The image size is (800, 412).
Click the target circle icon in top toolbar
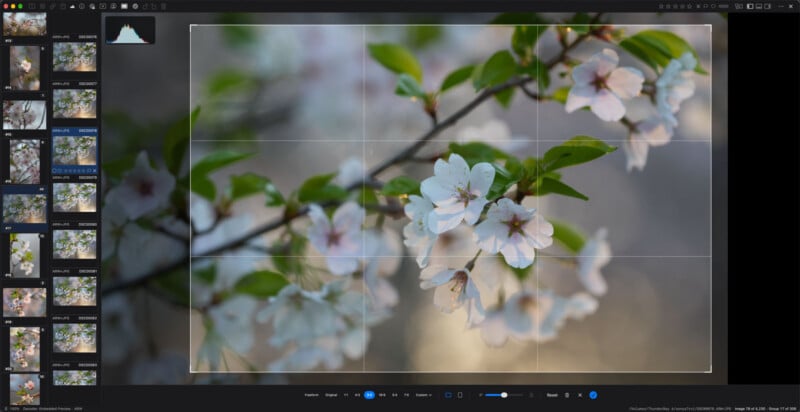pos(135,6)
